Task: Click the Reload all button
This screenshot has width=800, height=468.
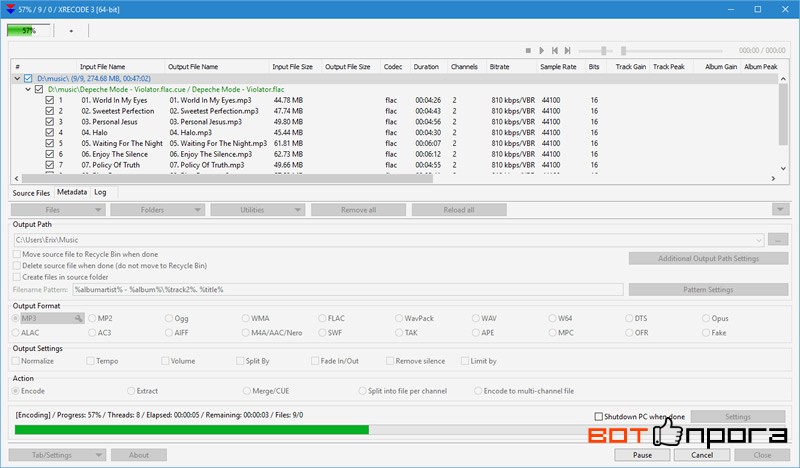Action: pos(459,210)
